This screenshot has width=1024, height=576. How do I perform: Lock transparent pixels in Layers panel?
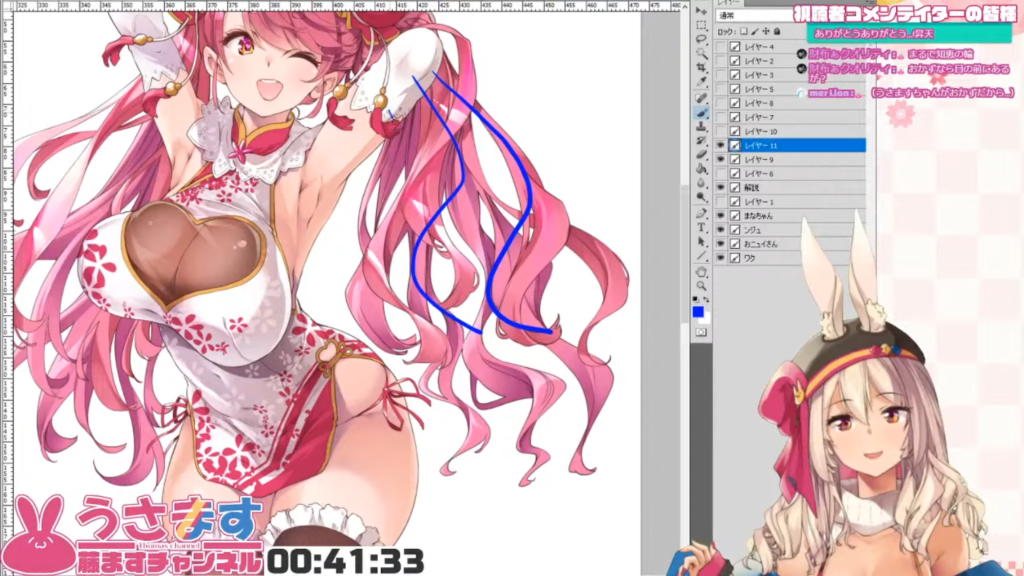tap(744, 31)
